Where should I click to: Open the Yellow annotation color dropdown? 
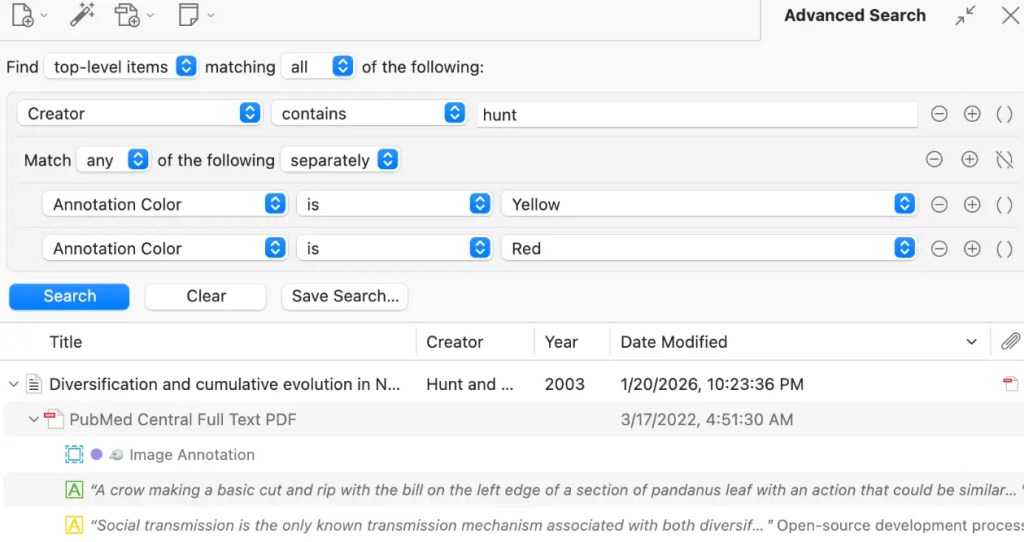pyautogui.click(x=709, y=204)
